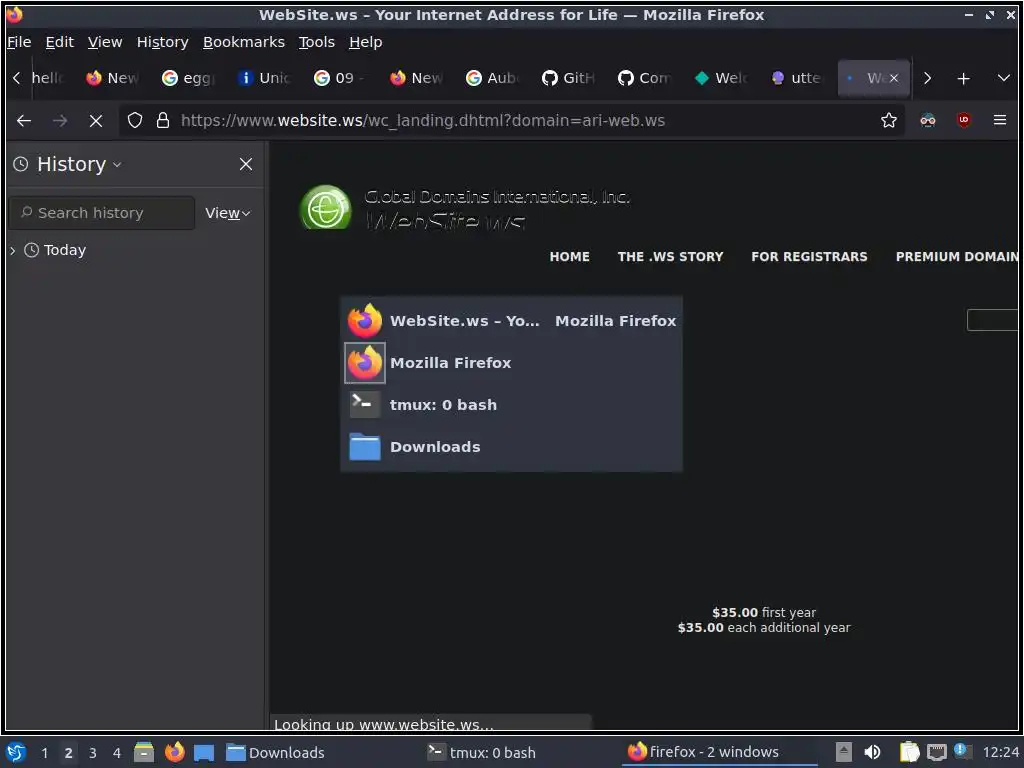
Task: Switch to the hello tab
Action: pyautogui.click(x=49, y=78)
